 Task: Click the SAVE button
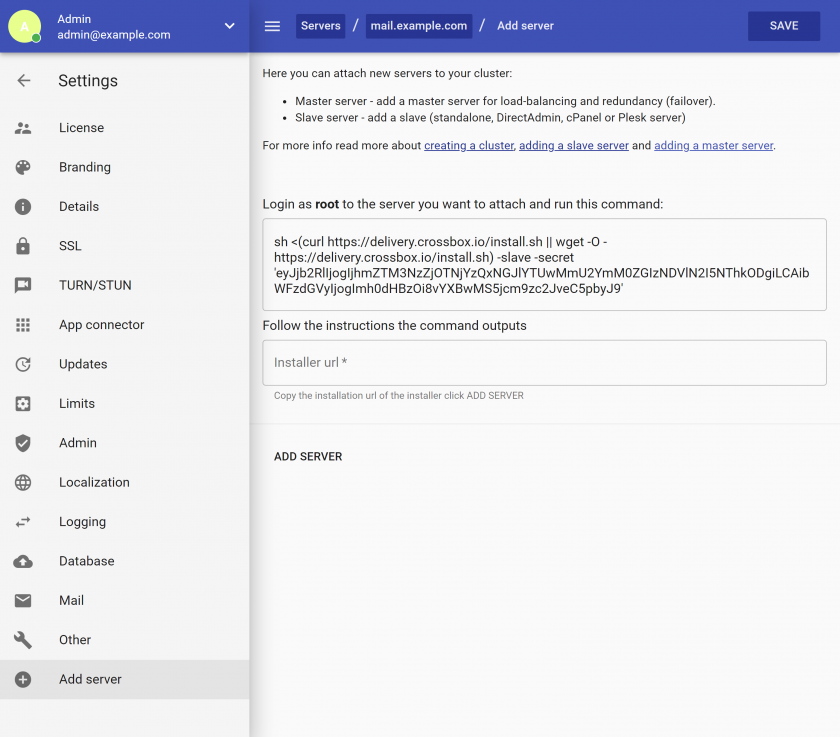click(784, 26)
